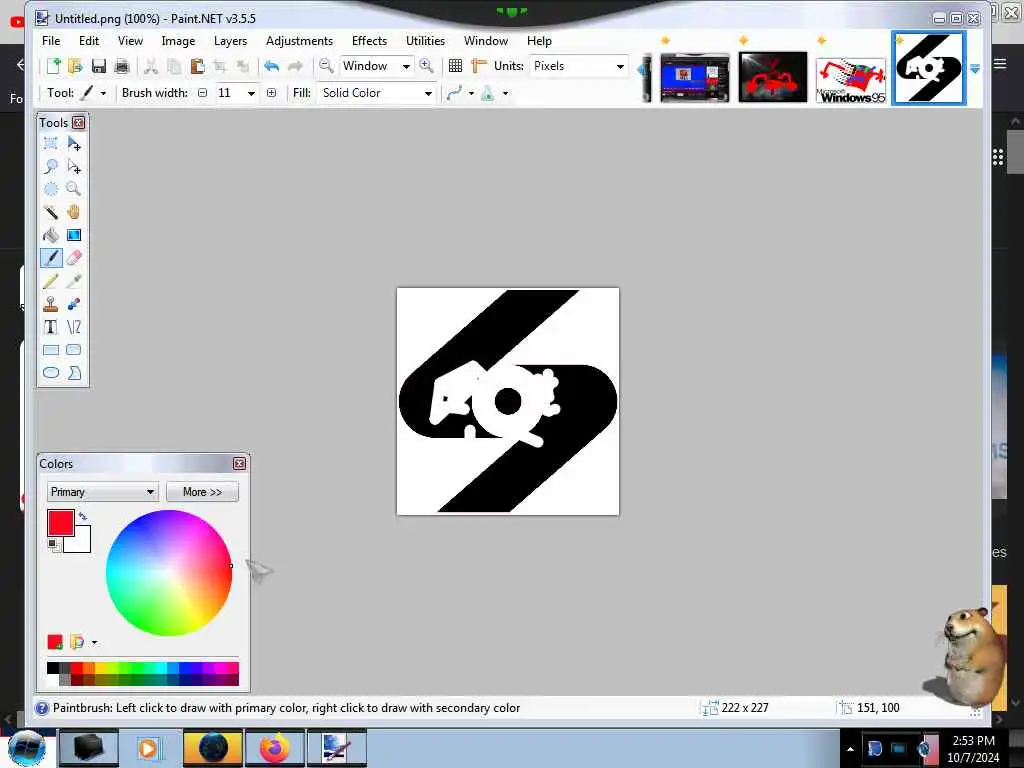Select the Line/Curve tool
The width and height of the screenshot is (1024, 768).
tap(74, 327)
